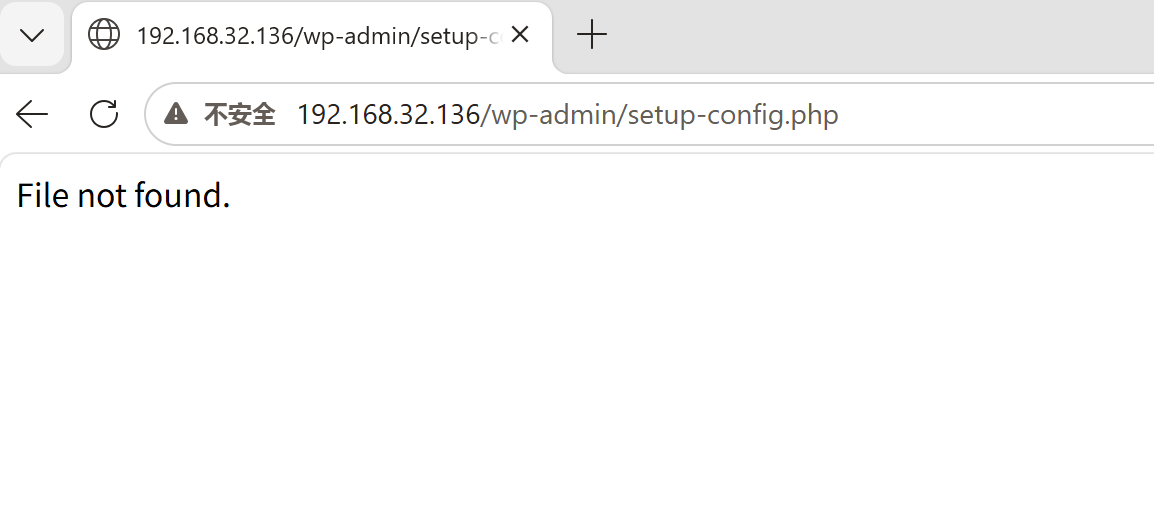Open a new tab with plus button
Image resolution: width=1154 pixels, height=508 pixels.
tap(592, 35)
